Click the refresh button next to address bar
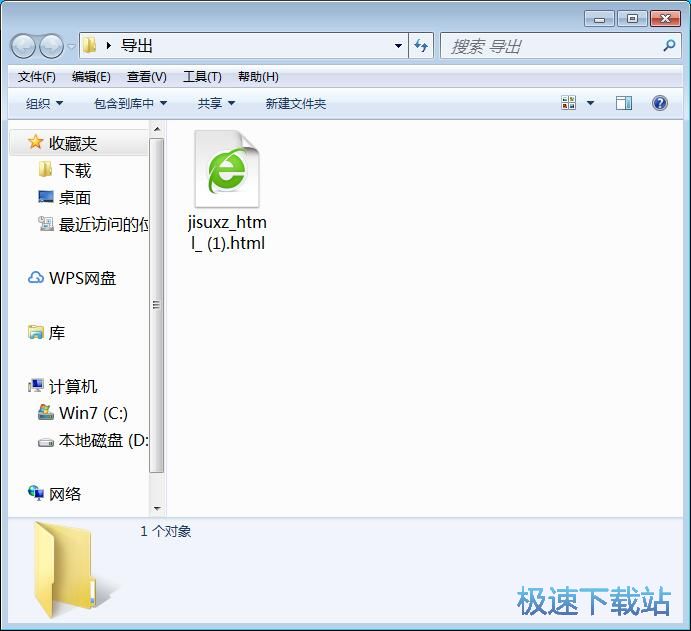This screenshot has height=631, width=691. click(x=421, y=45)
